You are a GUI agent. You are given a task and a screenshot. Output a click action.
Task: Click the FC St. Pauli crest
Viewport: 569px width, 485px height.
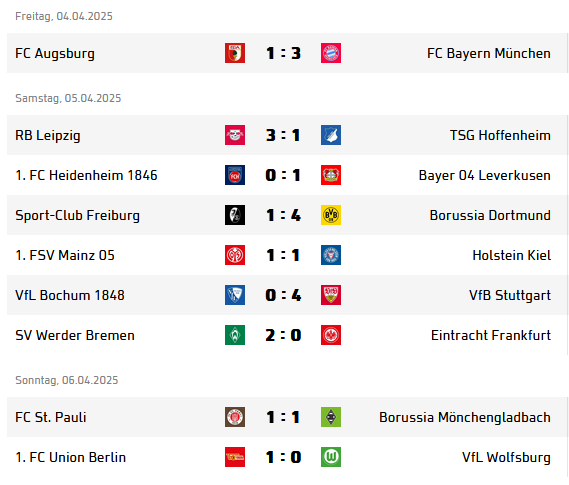click(x=235, y=417)
